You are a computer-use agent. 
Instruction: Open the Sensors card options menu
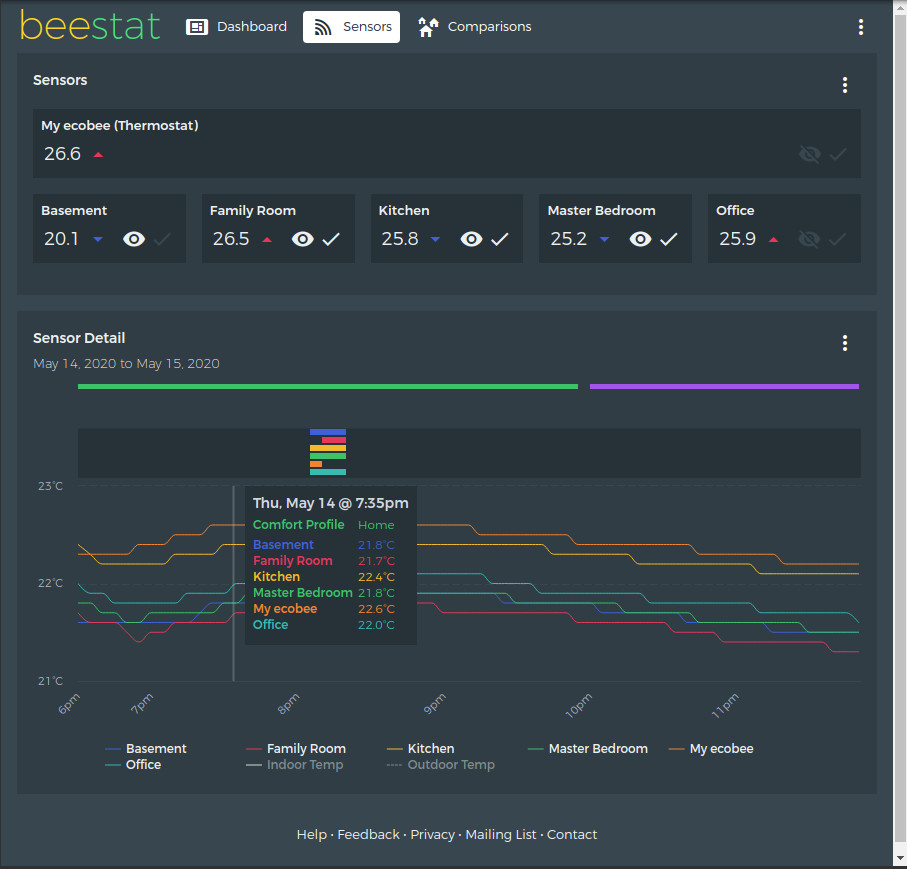pyautogui.click(x=845, y=85)
